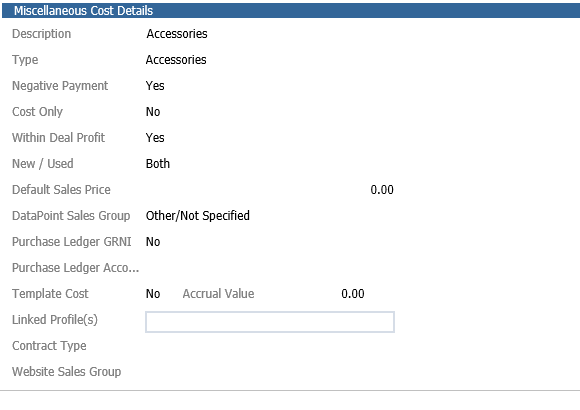This screenshot has height=410, width=580.
Task: Click the Accrual Value label
Action: [x=218, y=294]
